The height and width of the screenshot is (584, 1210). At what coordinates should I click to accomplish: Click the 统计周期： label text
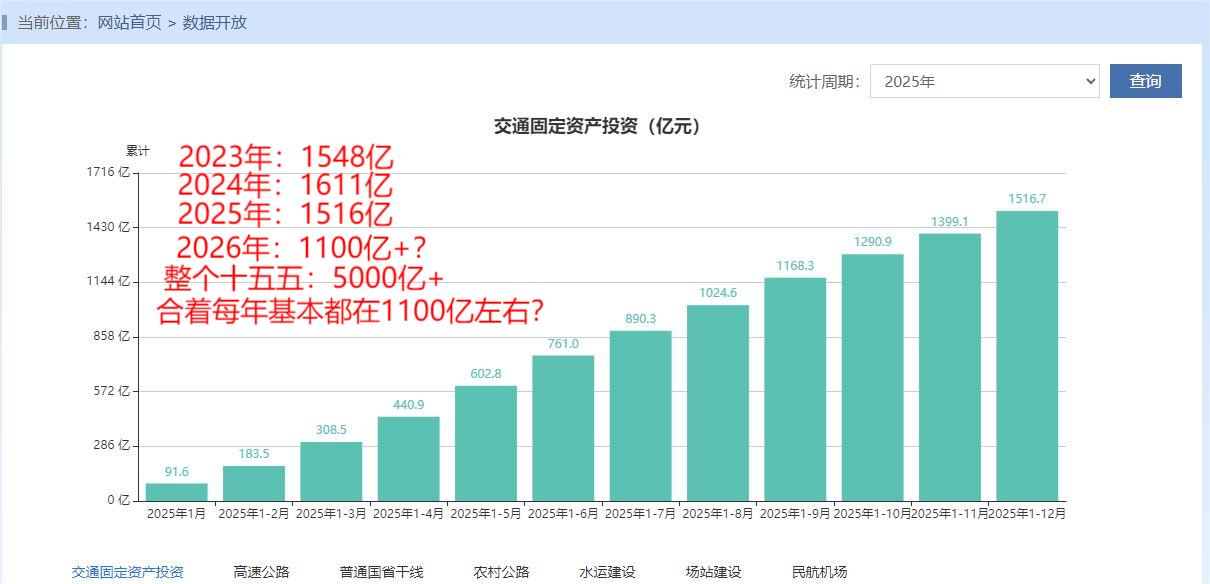tap(825, 82)
